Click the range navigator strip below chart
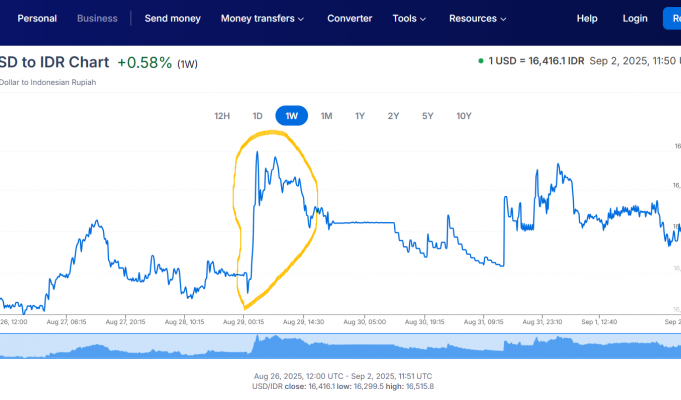 click(x=340, y=345)
